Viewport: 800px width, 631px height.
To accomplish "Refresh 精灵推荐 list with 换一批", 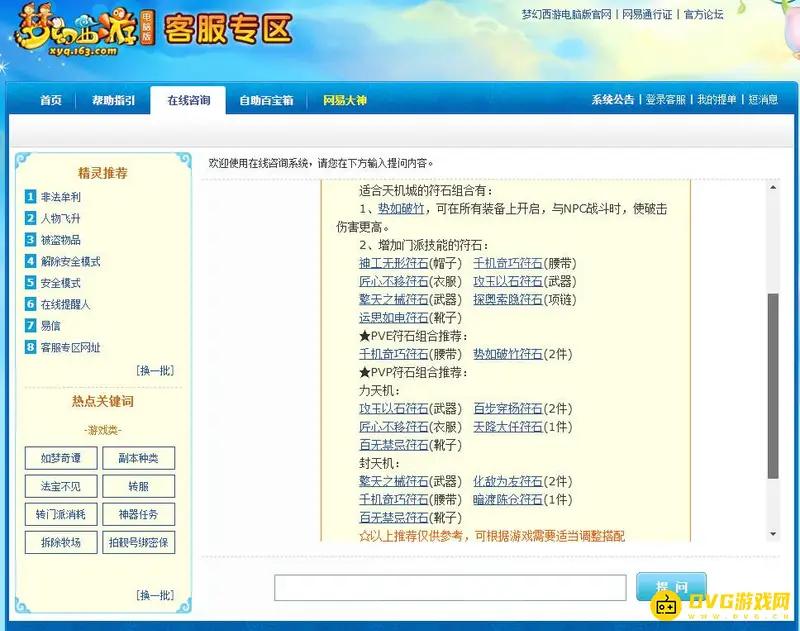I will (155, 370).
